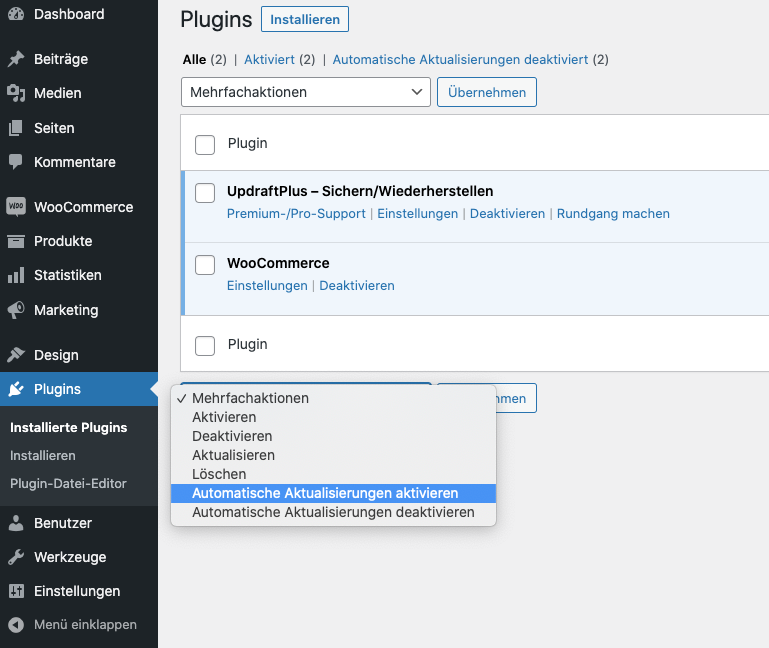Go to Produkte in the sidebar

click(79, 241)
